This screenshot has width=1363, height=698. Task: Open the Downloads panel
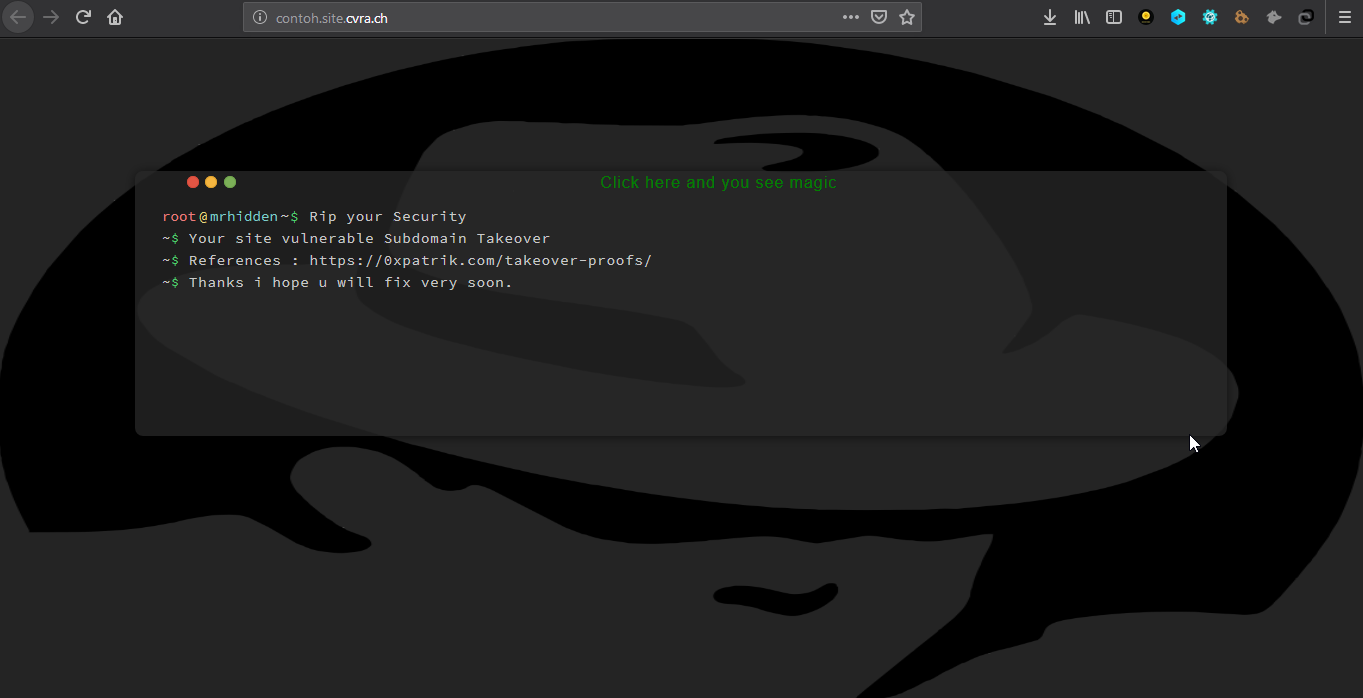1049,17
